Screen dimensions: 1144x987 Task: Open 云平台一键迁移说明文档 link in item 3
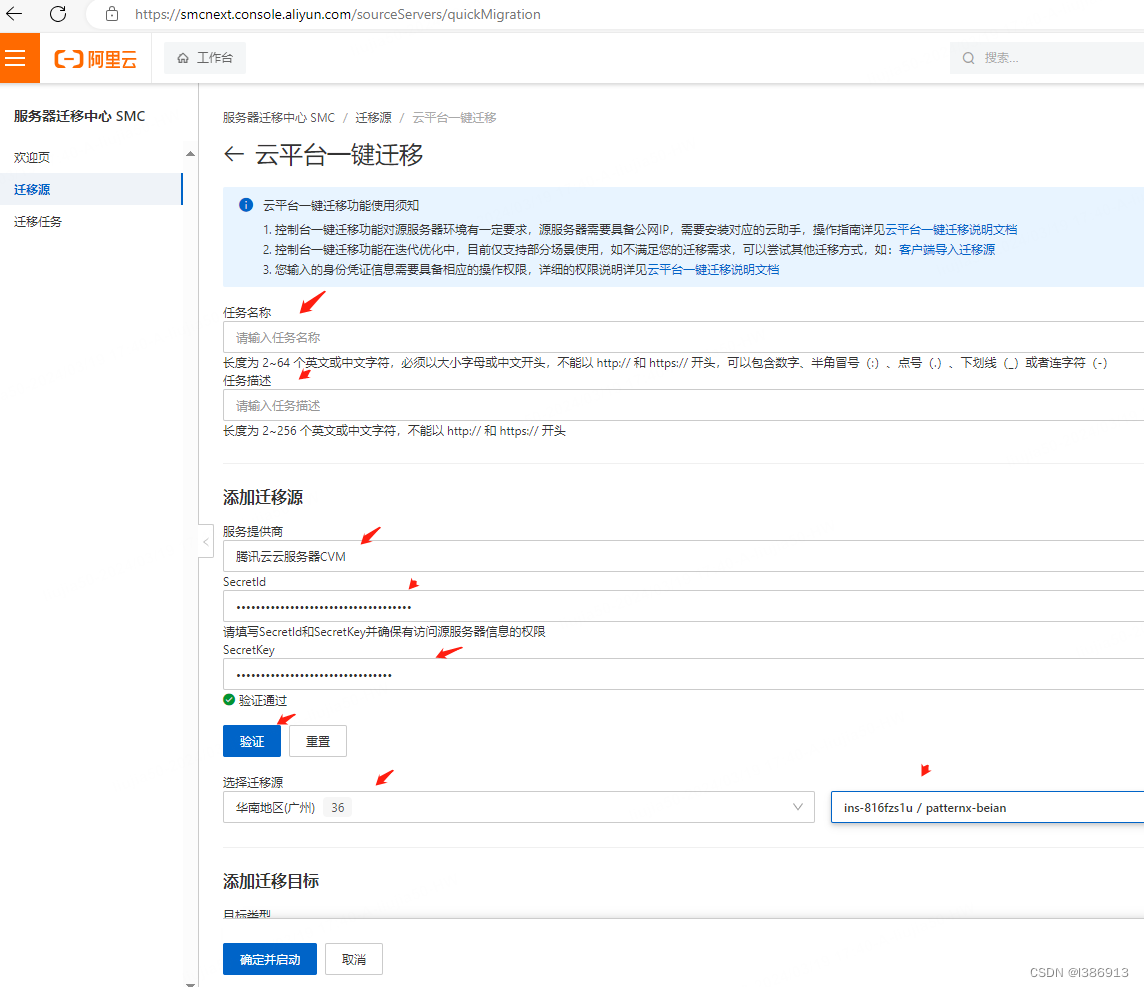pos(713,269)
